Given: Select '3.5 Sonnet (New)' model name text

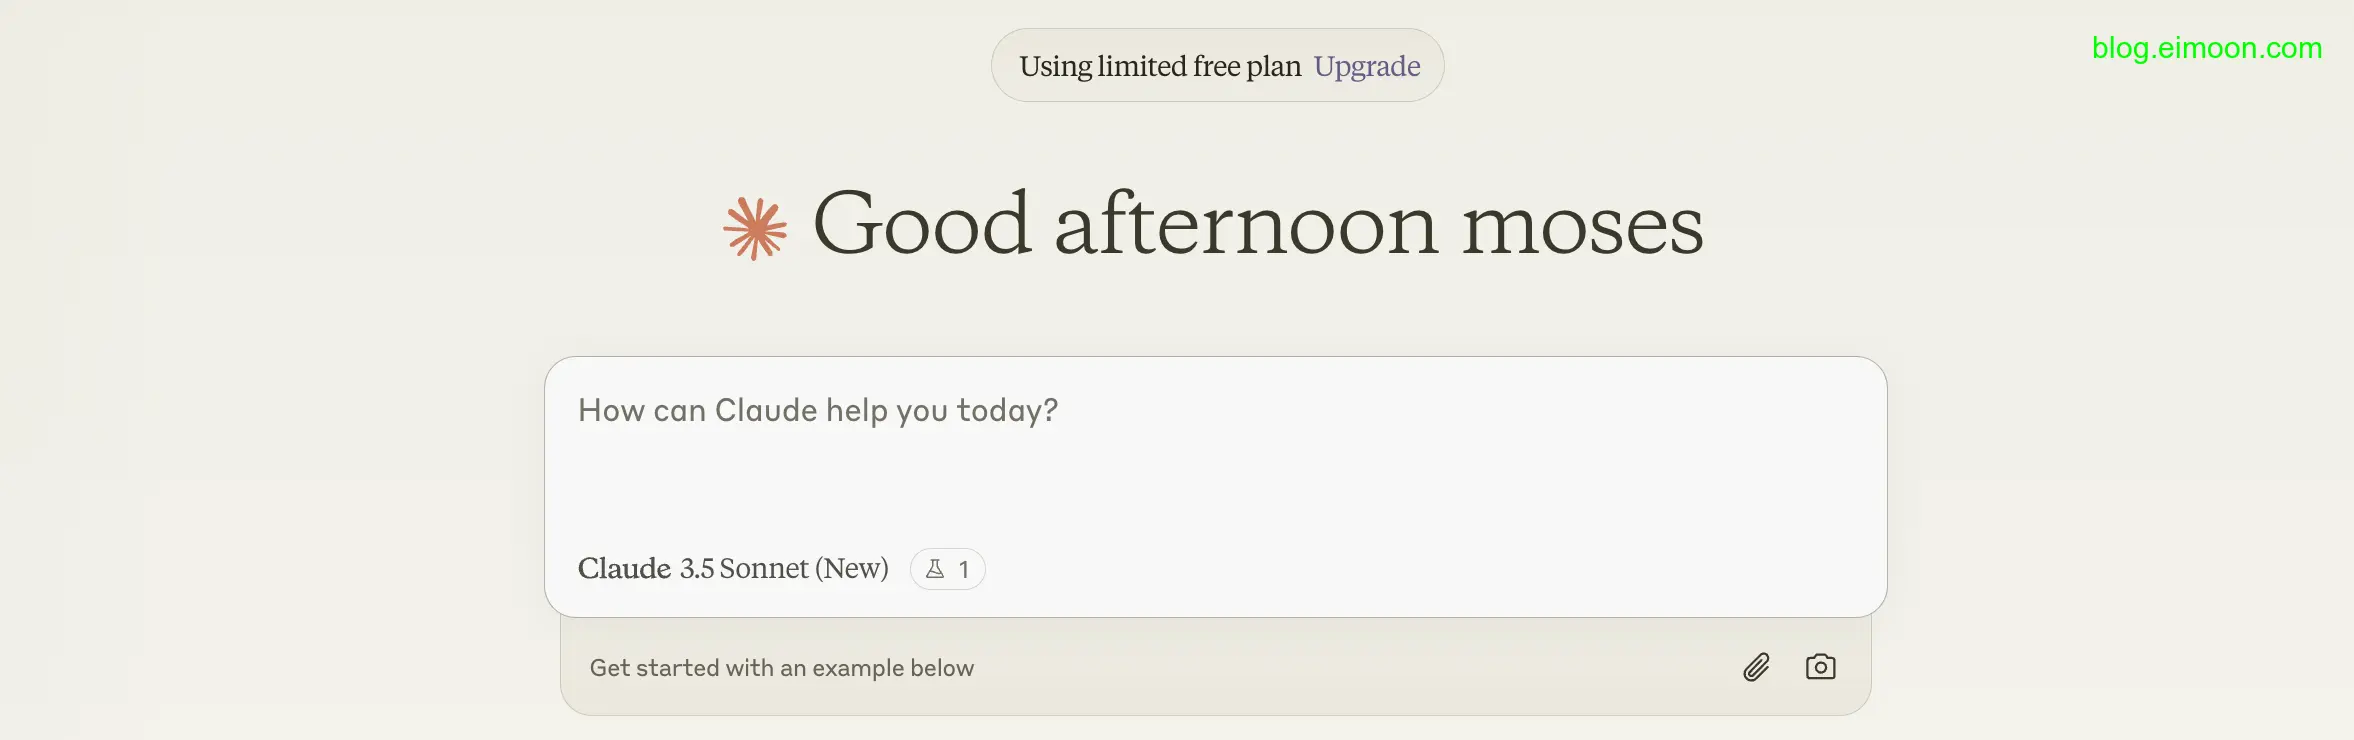Looking at the screenshot, I should [784, 569].
